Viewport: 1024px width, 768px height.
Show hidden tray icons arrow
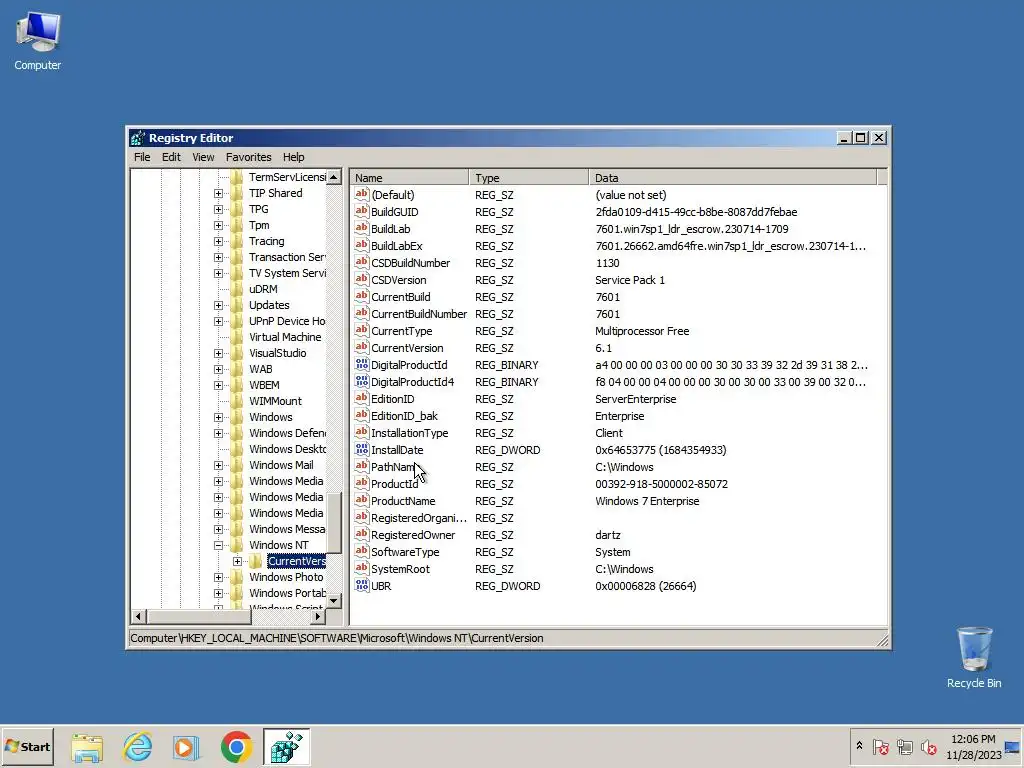click(x=859, y=746)
